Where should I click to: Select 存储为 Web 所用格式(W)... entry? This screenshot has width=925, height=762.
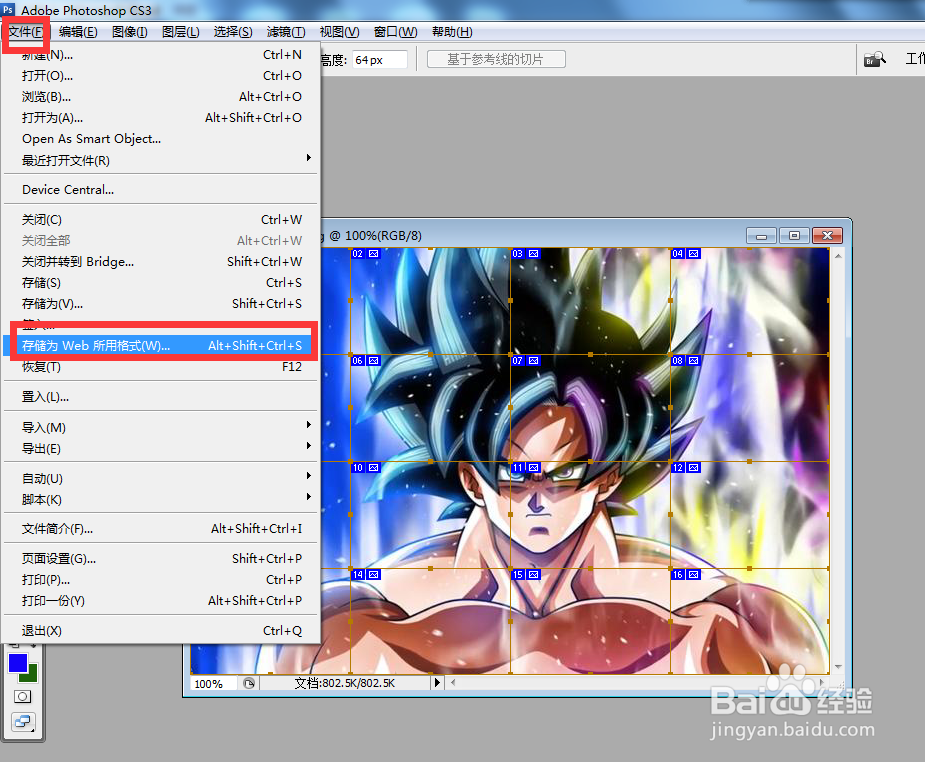[x=161, y=346]
